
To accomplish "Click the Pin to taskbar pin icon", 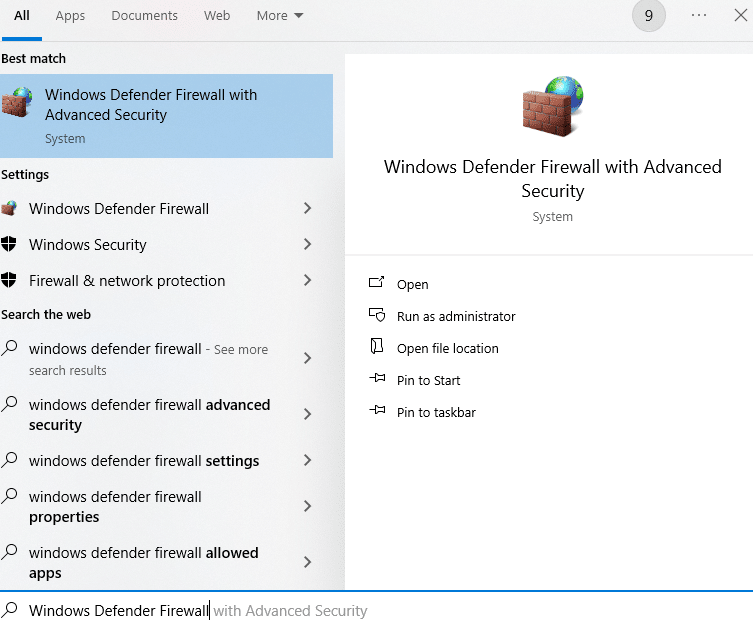I will click(377, 410).
